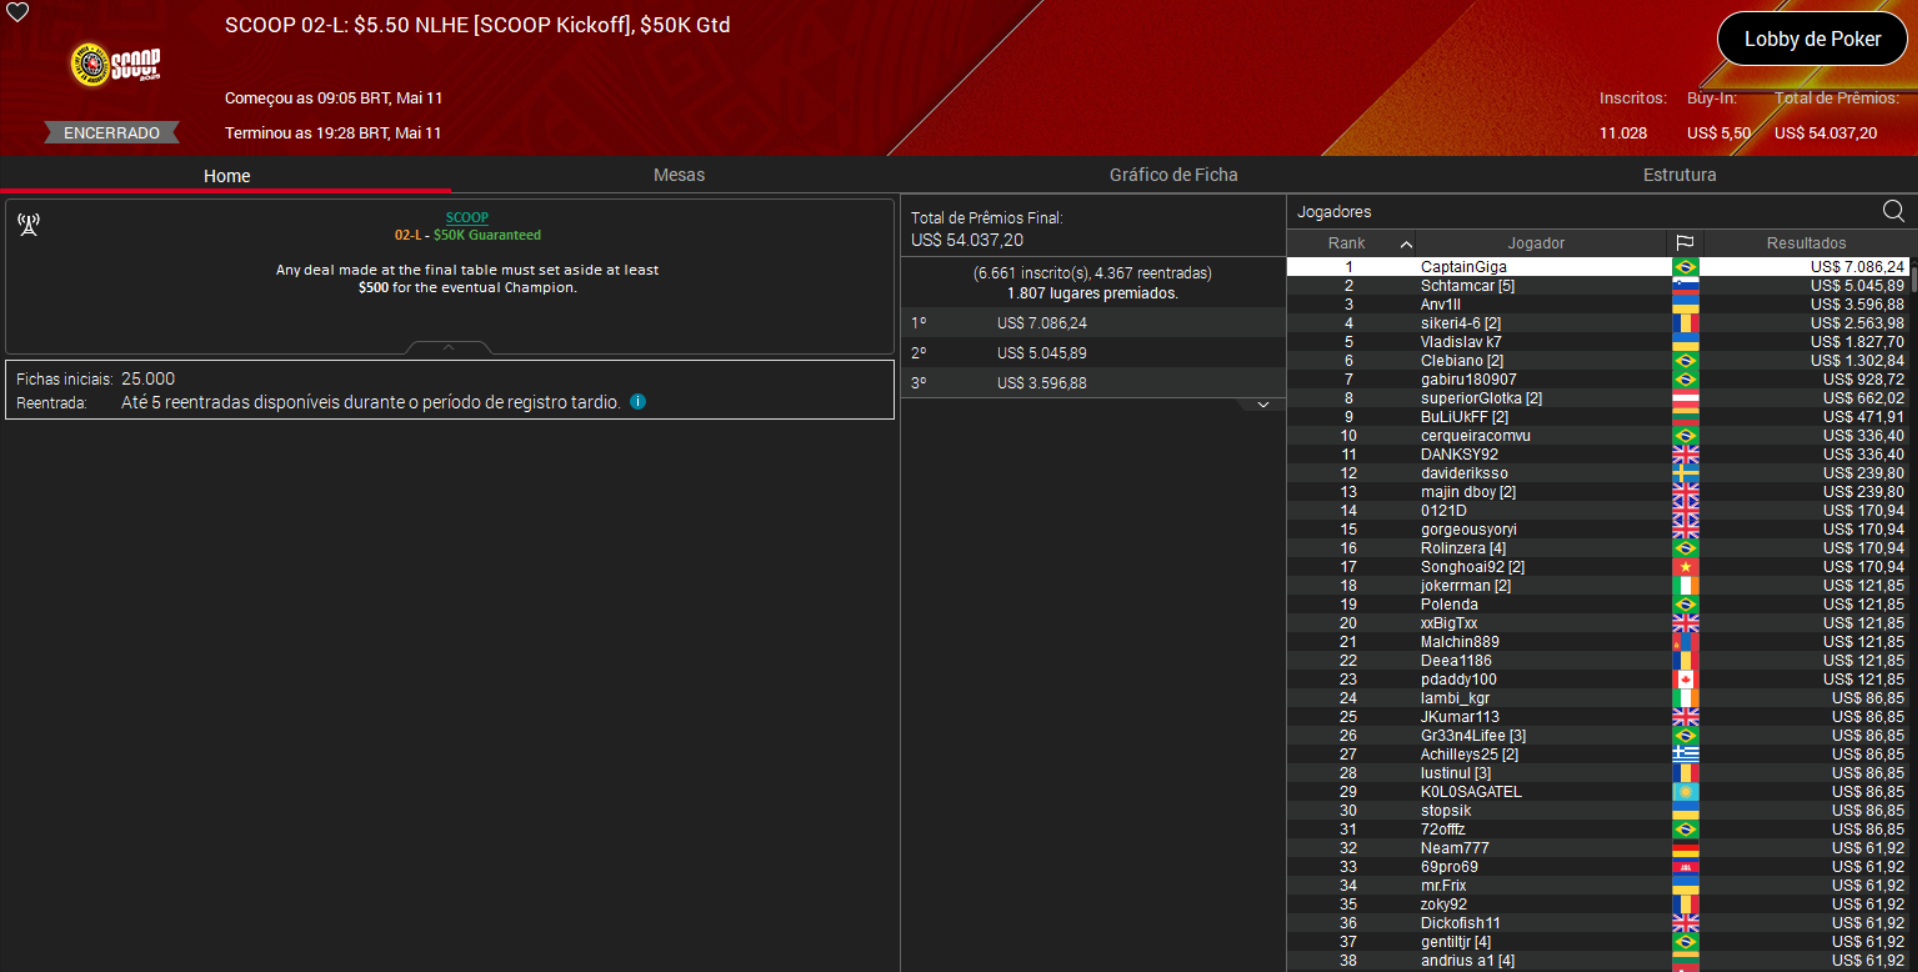Collapse the announcement panel chevron

pyautogui.click(x=448, y=347)
